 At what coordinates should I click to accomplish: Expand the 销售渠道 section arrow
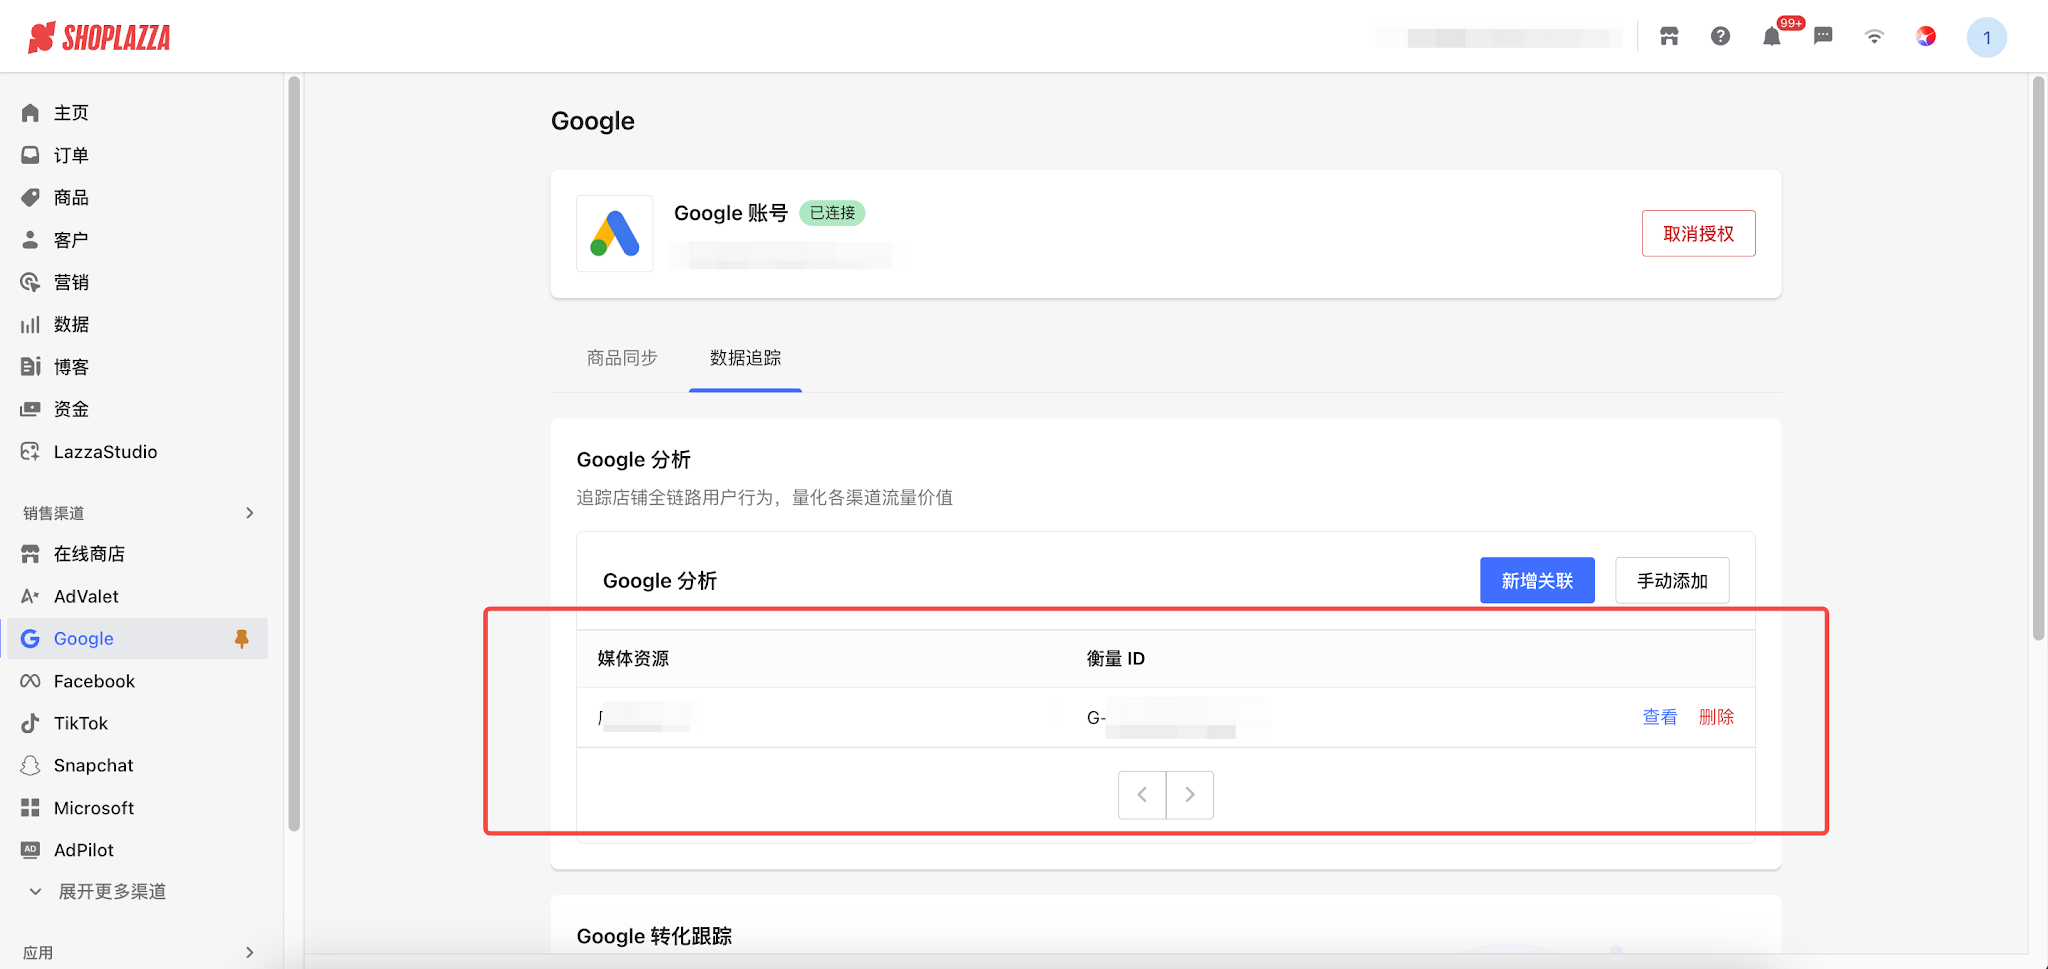coord(250,513)
